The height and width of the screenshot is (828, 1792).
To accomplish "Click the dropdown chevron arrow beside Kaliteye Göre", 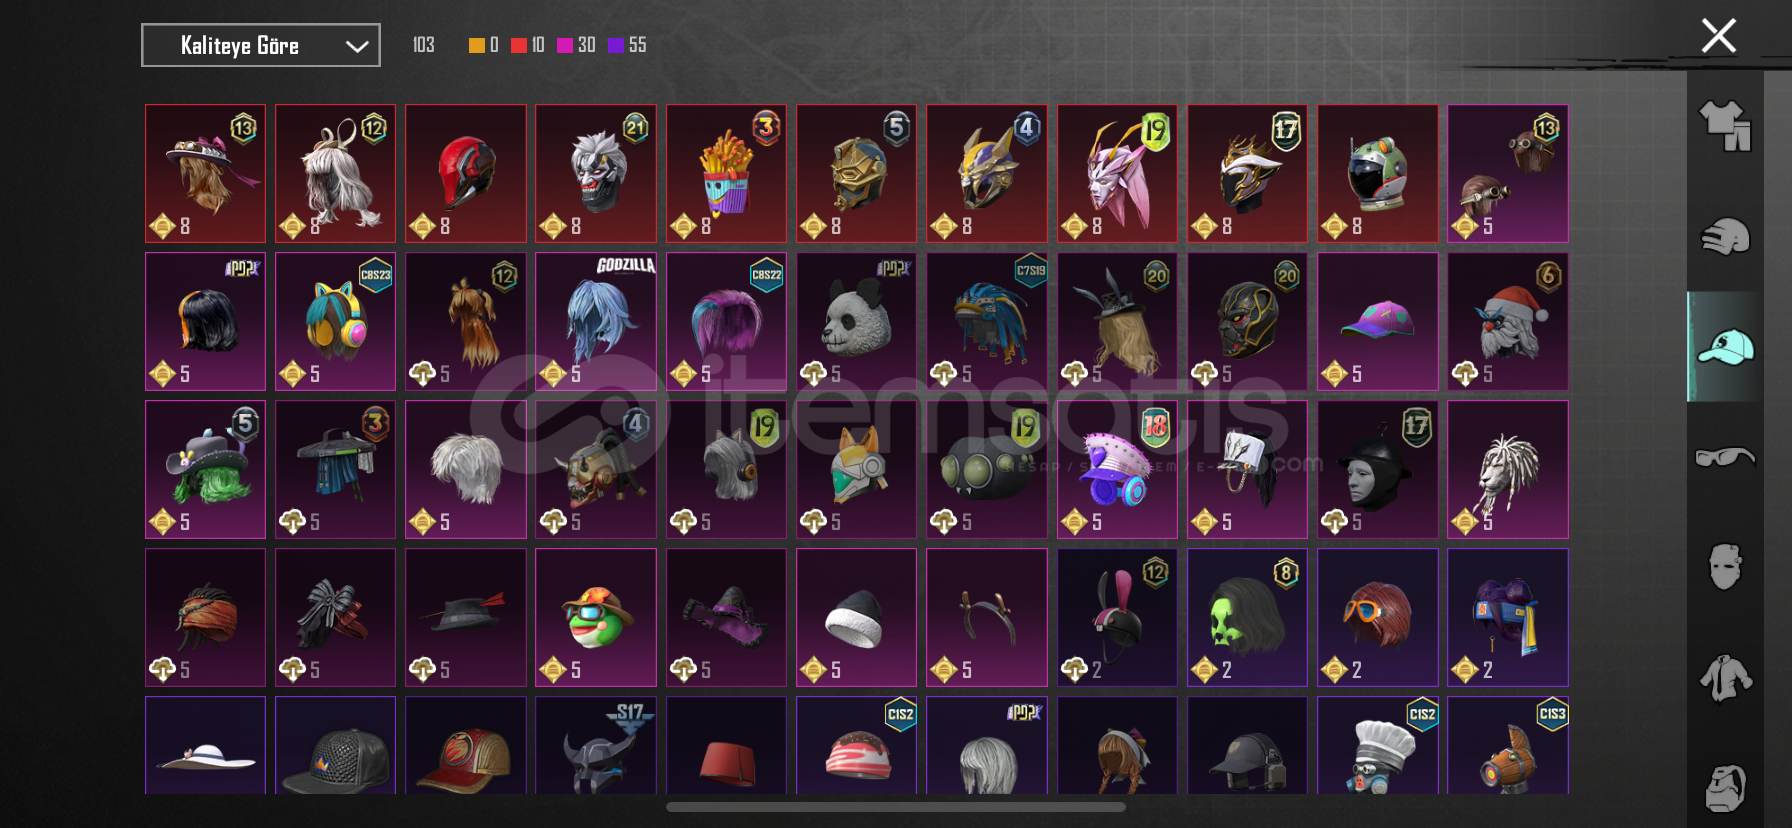I will coord(357,46).
